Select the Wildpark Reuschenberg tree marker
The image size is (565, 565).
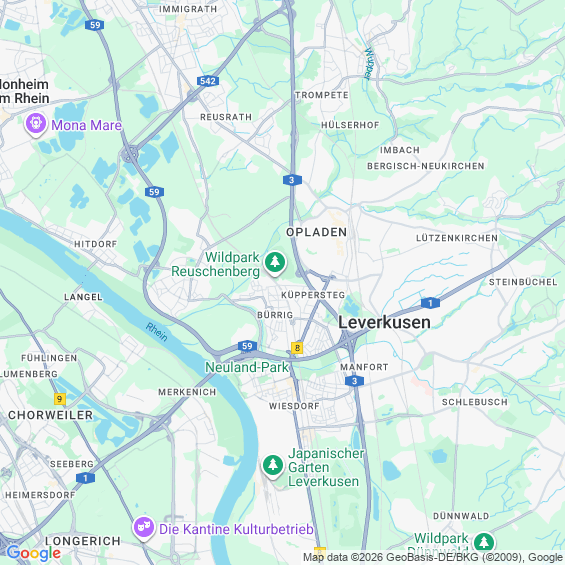[x=275, y=263]
